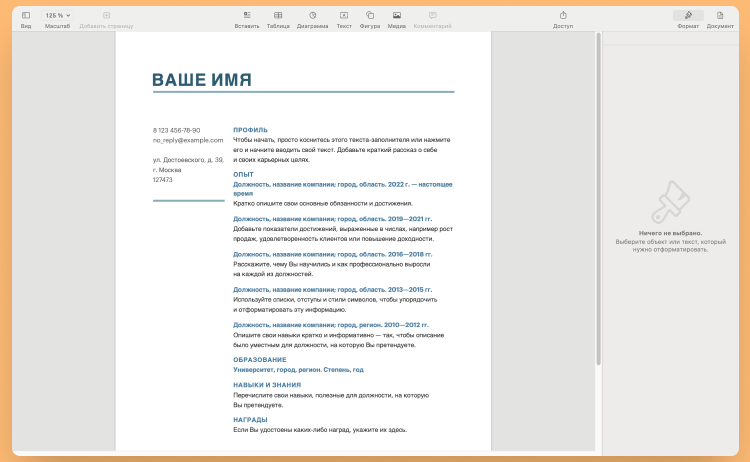The height and width of the screenshot is (462, 750).
Task: Open the Вид (View) sidebar options
Action: tap(26, 16)
